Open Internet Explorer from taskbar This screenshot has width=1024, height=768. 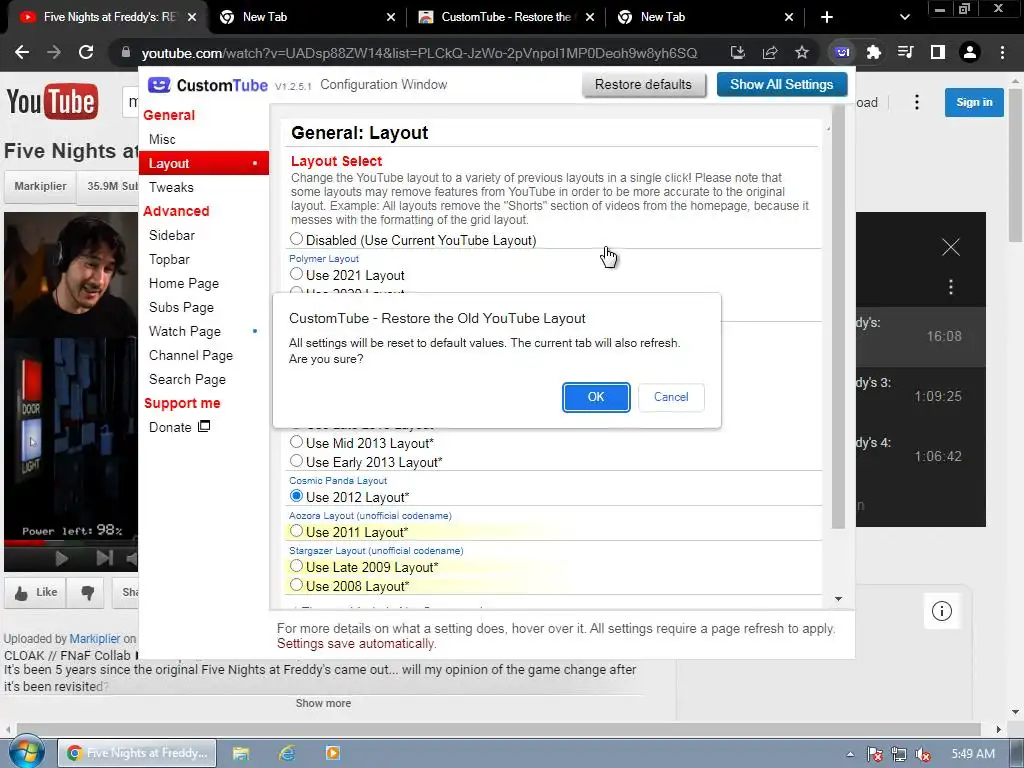tap(287, 753)
